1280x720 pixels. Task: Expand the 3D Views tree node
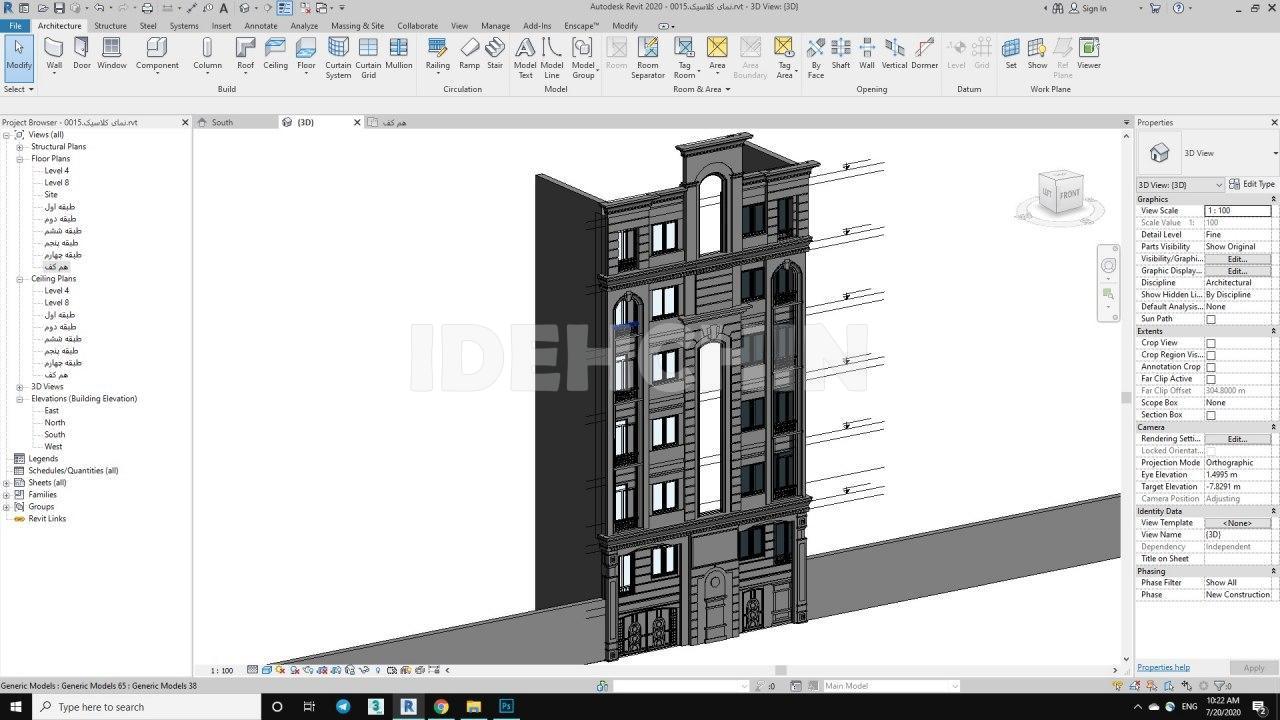pos(19,387)
